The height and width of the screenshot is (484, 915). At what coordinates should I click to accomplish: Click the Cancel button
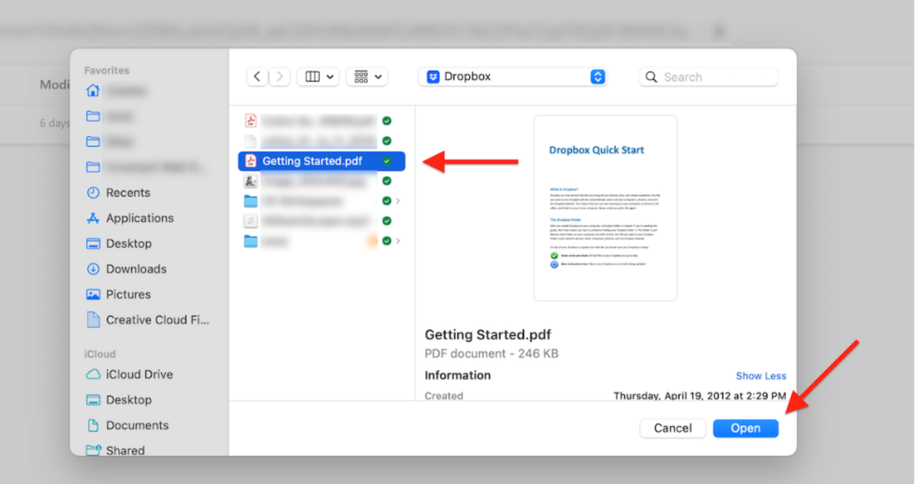pos(672,428)
